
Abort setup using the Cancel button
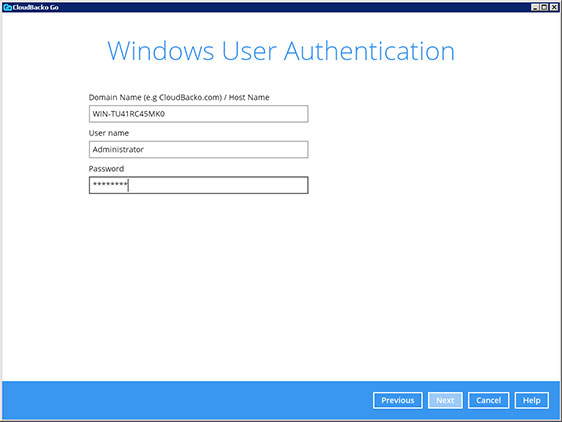[489, 400]
